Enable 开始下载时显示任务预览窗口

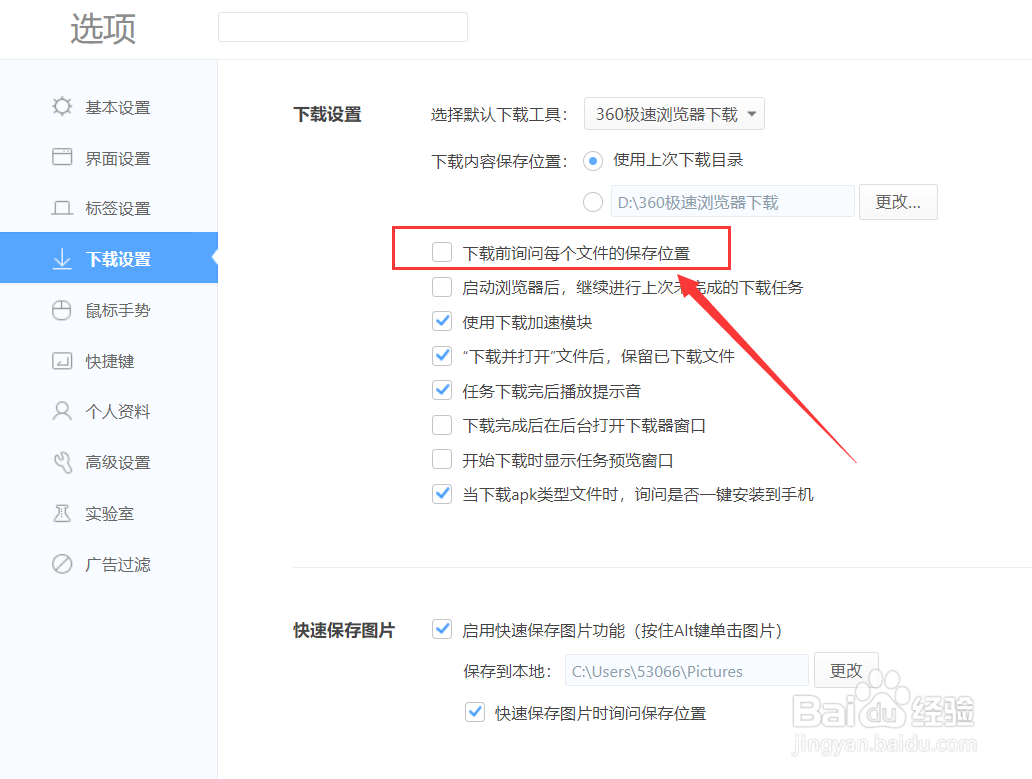pyautogui.click(x=442, y=459)
